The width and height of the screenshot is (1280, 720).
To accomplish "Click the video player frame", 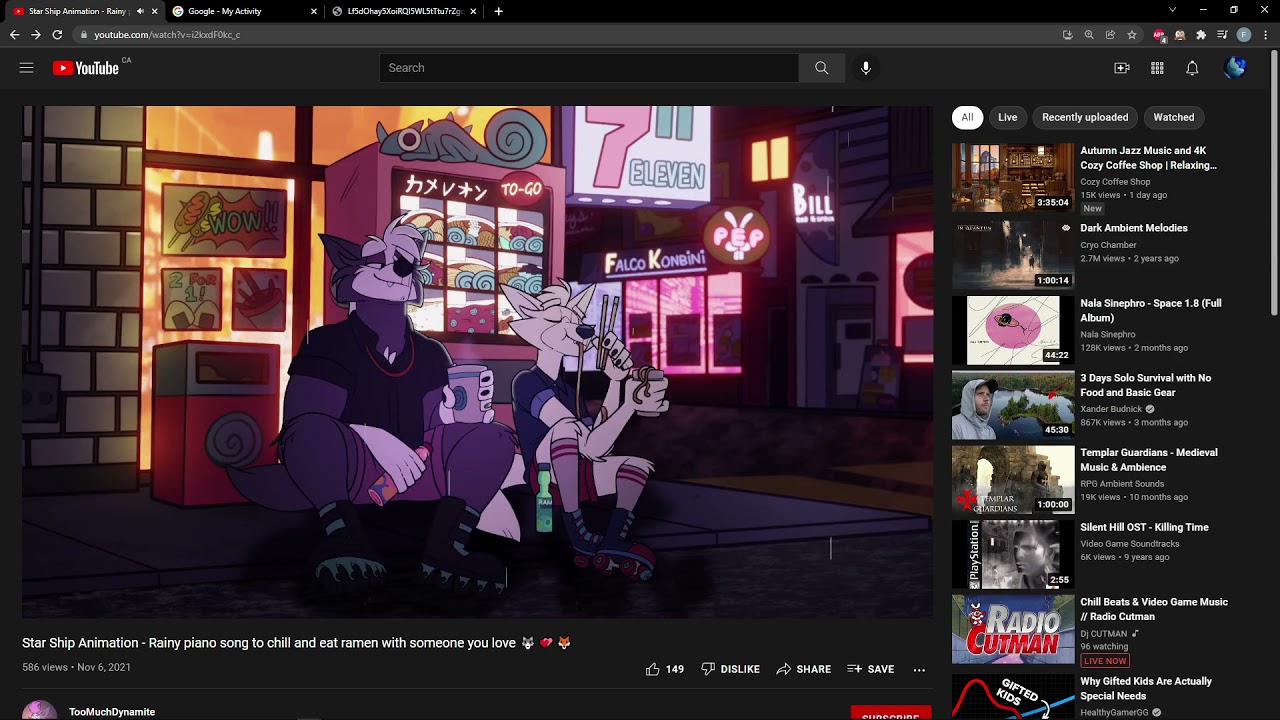I will tap(477, 362).
